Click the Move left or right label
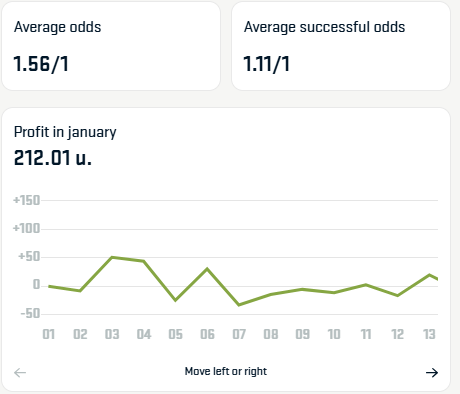The width and height of the screenshot is (460, 394). pos(226,371)
